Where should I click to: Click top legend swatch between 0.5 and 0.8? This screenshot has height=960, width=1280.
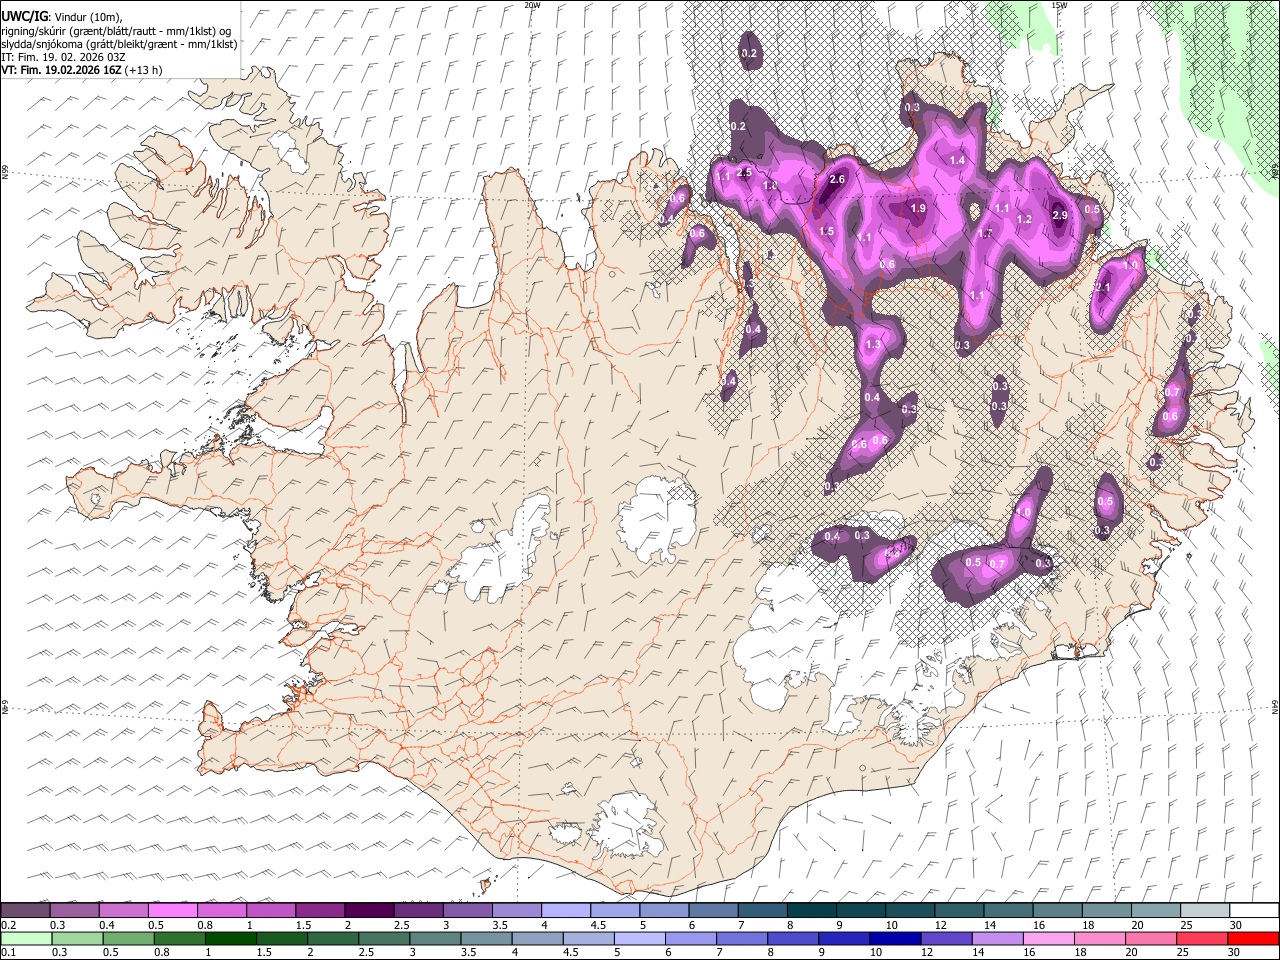(x=172, y=911)
